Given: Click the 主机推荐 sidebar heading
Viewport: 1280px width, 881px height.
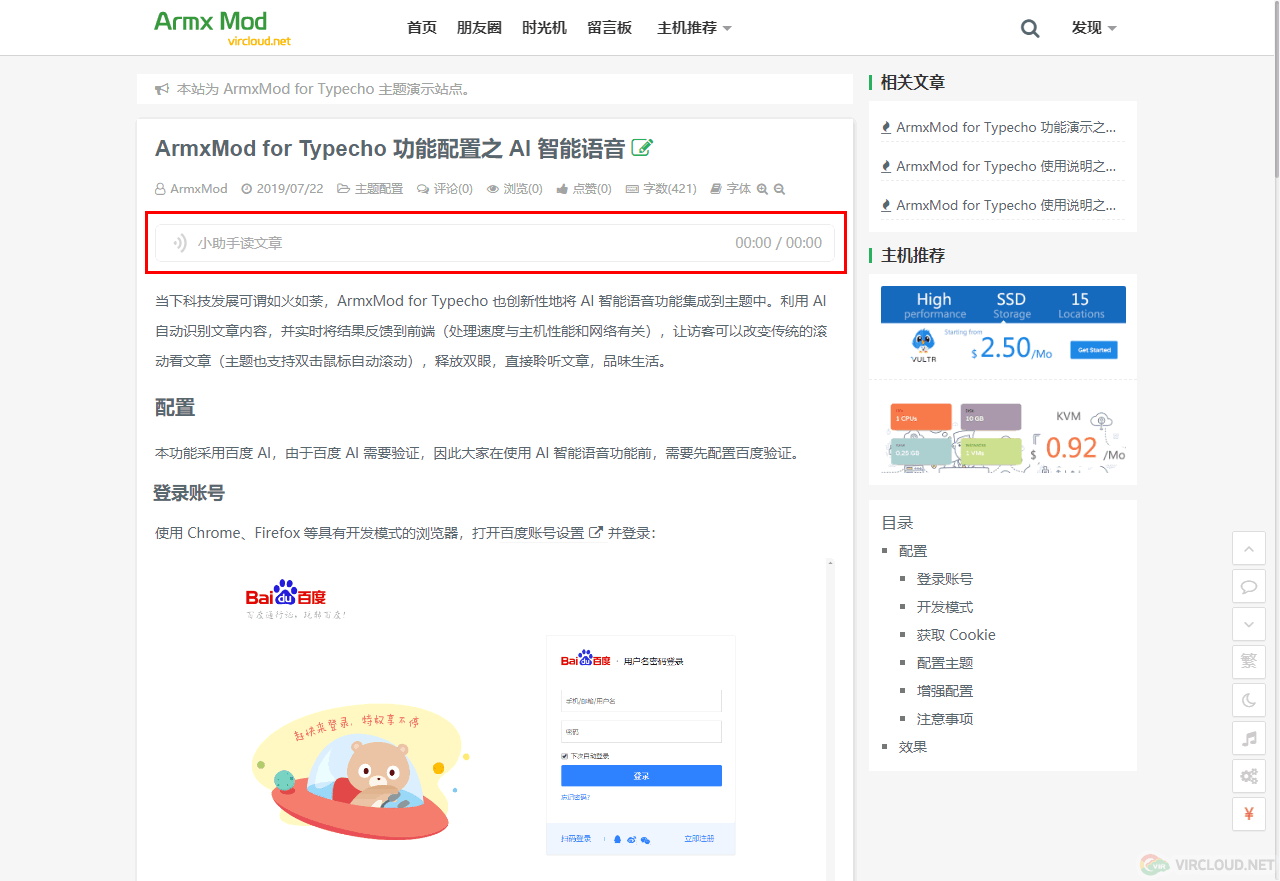Looking at the screenshot, I should click(x=913, y=256).
